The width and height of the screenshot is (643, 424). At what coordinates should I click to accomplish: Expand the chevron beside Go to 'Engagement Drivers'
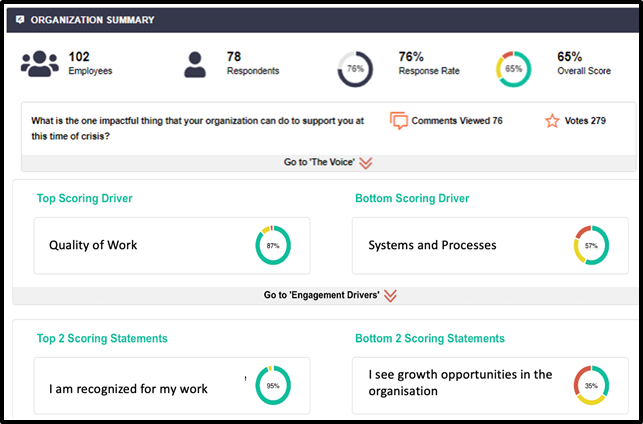click(390, 296)
